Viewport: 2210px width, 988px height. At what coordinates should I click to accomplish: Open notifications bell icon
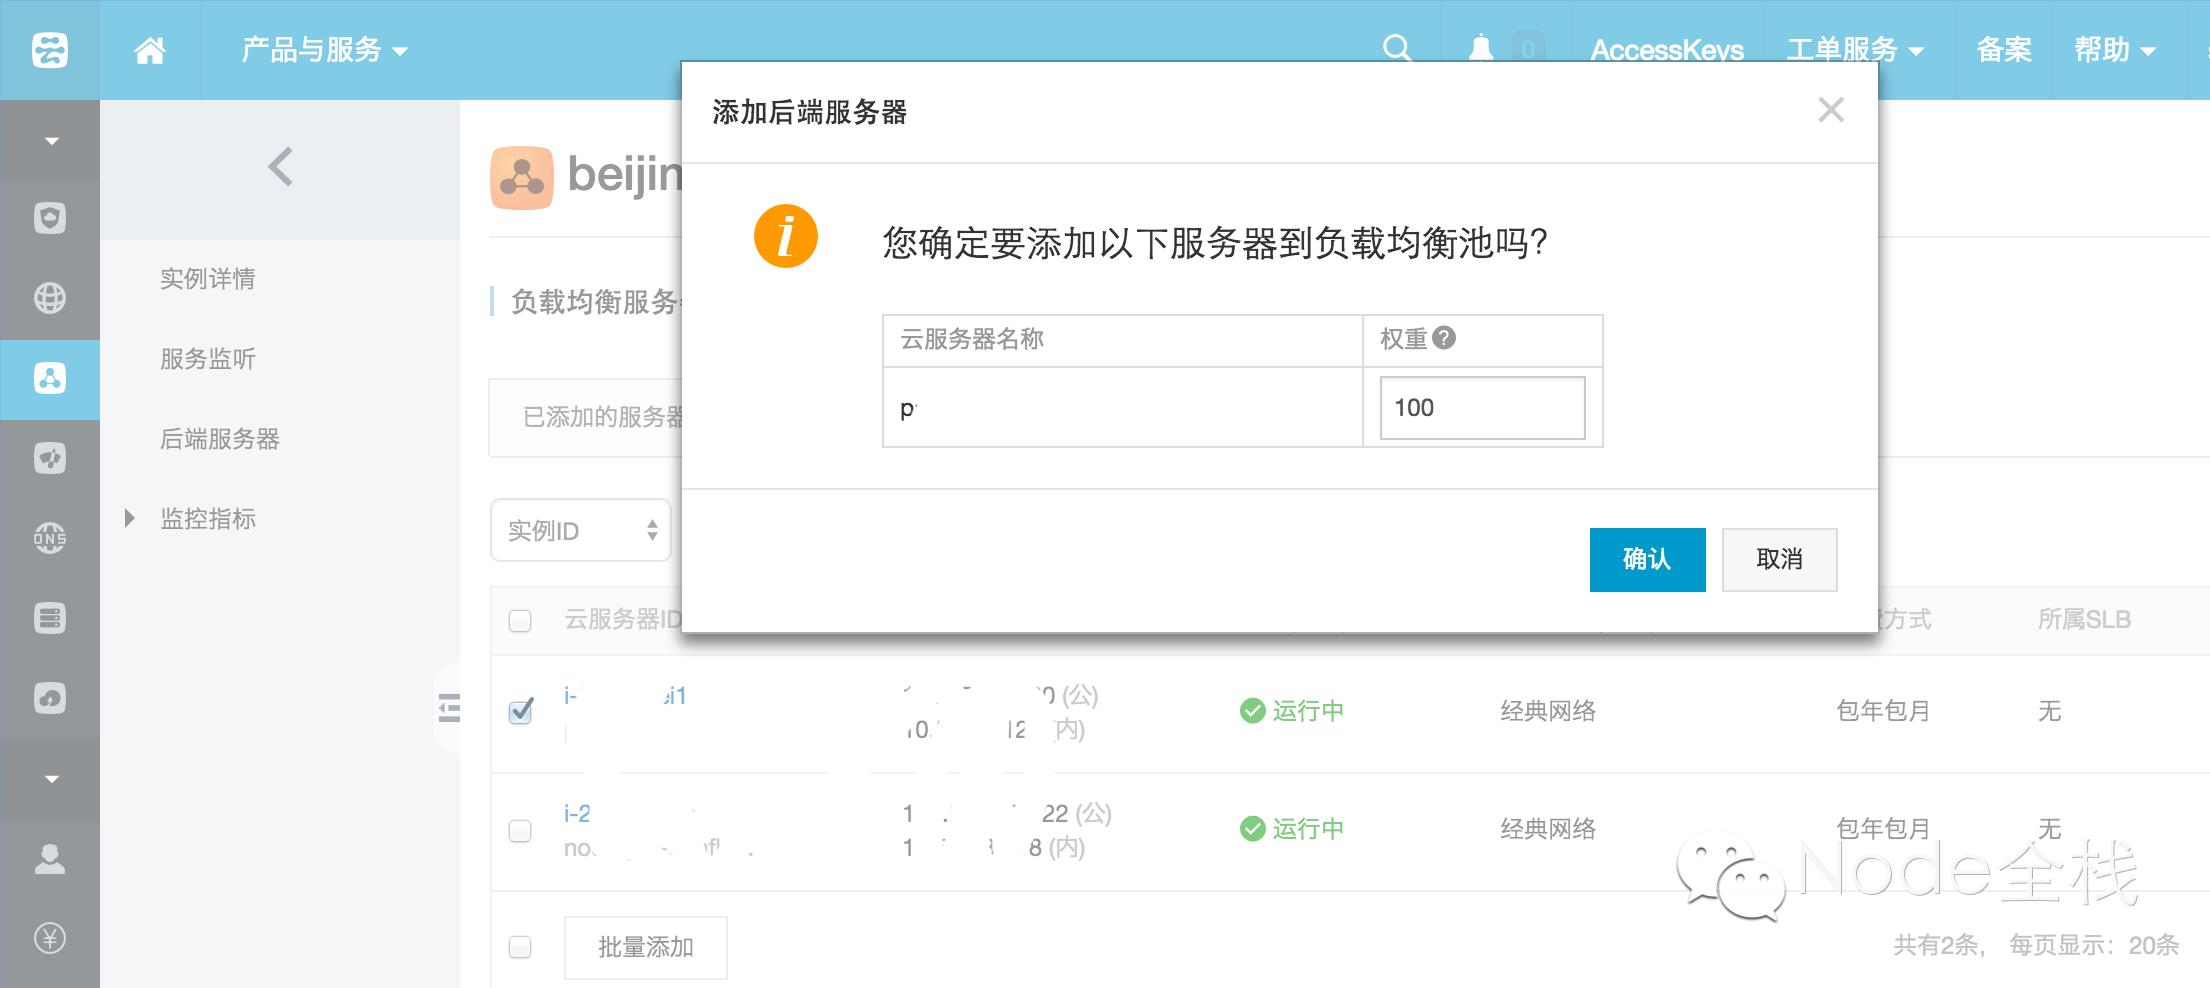[1481, 48]
